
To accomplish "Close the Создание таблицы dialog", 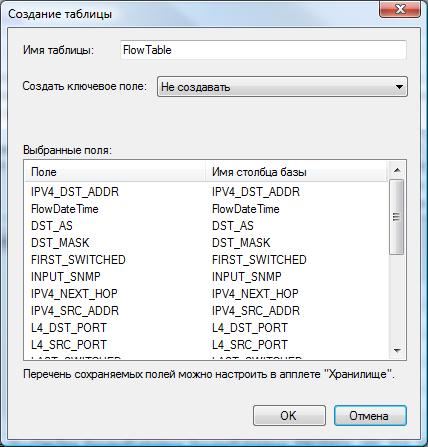I will [x=400, y=9].
